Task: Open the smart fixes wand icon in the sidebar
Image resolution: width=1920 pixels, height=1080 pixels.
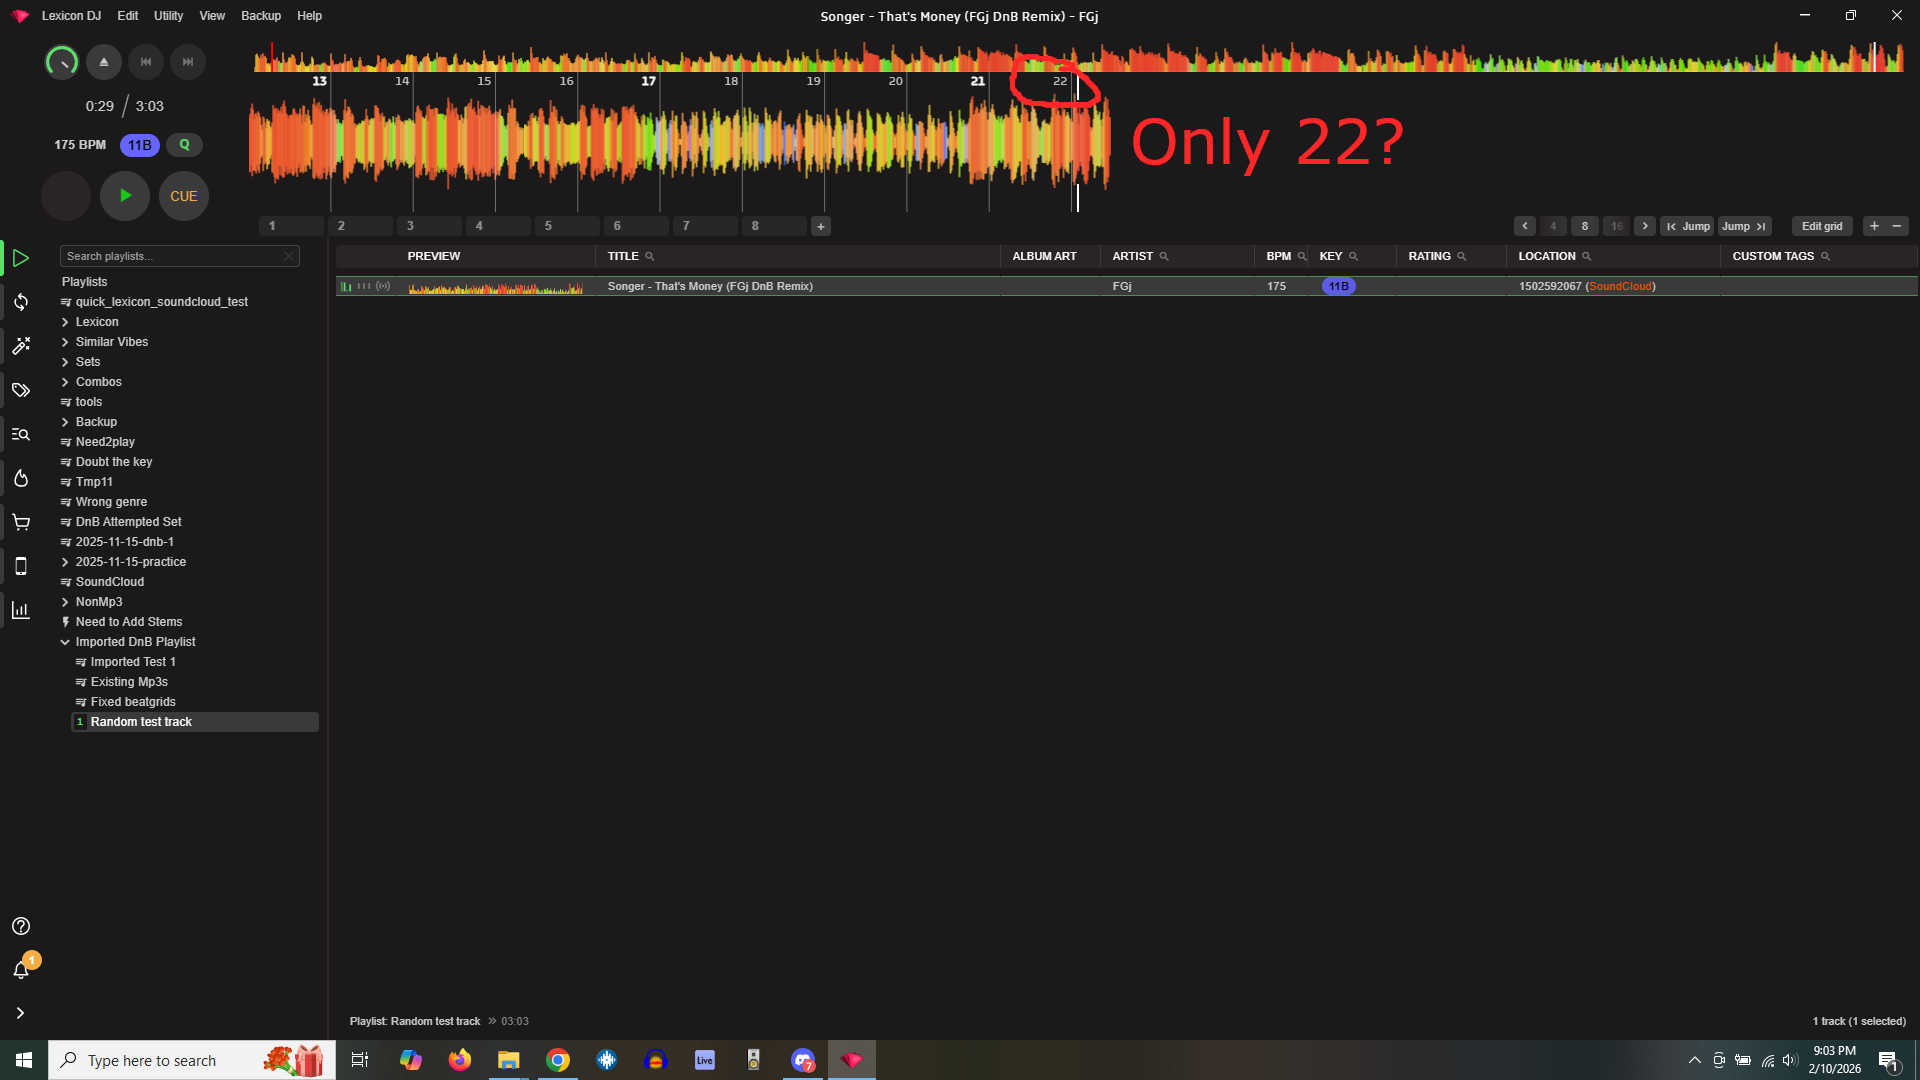Action: point(21,346)
